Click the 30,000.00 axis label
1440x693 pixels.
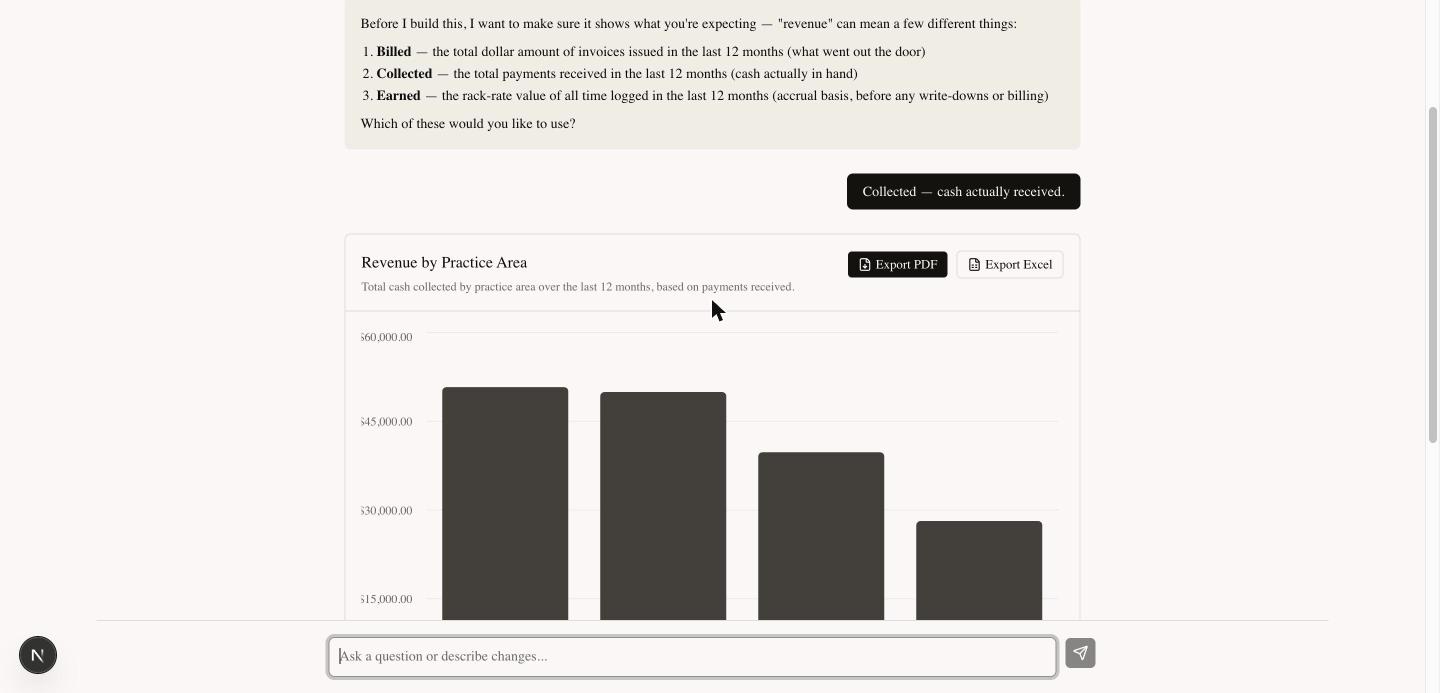click(x=387, y=511)
